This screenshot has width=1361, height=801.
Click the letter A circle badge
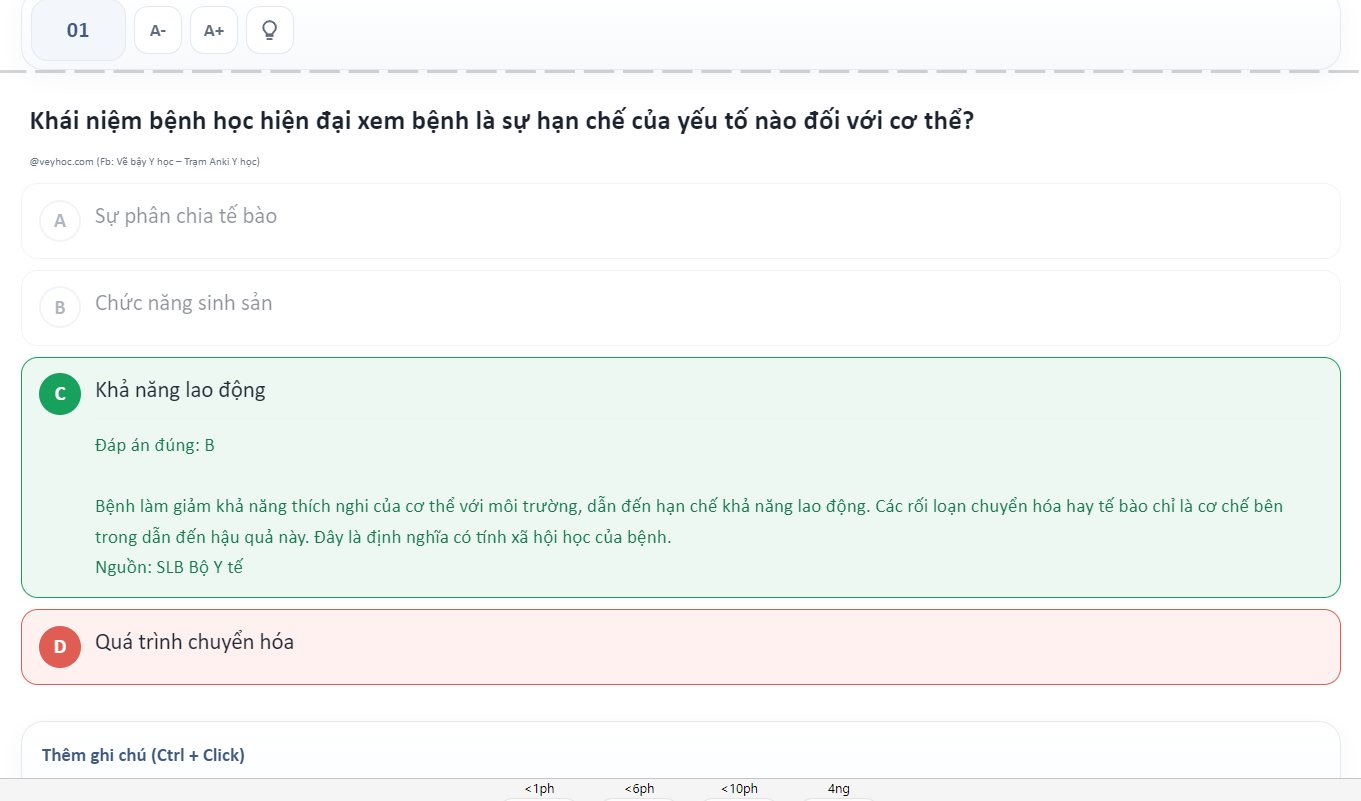tap(60, 221)
